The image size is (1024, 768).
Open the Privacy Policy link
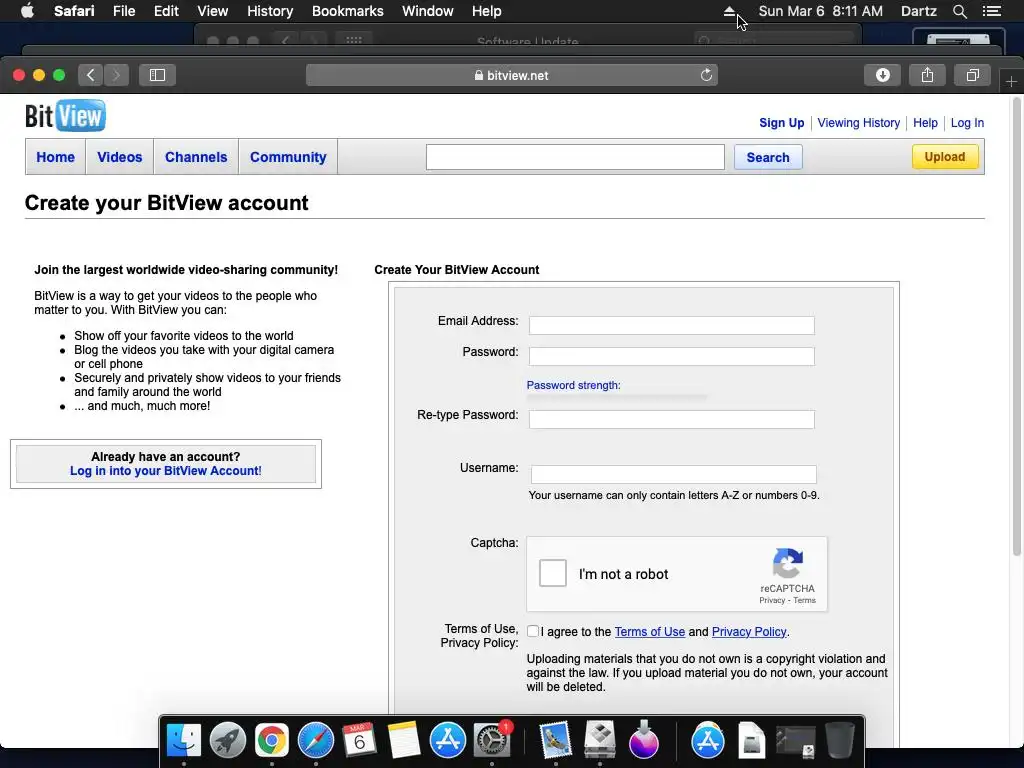coord(748,632)
